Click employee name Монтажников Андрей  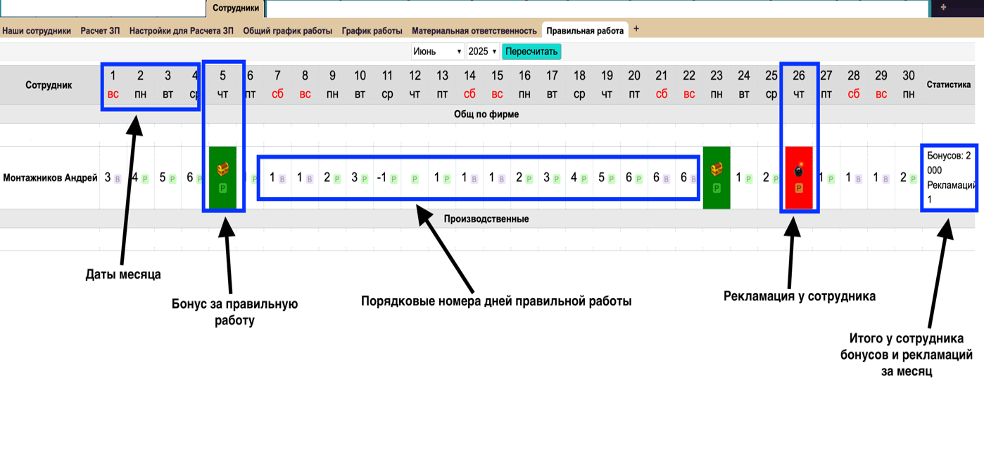[50, 178]
